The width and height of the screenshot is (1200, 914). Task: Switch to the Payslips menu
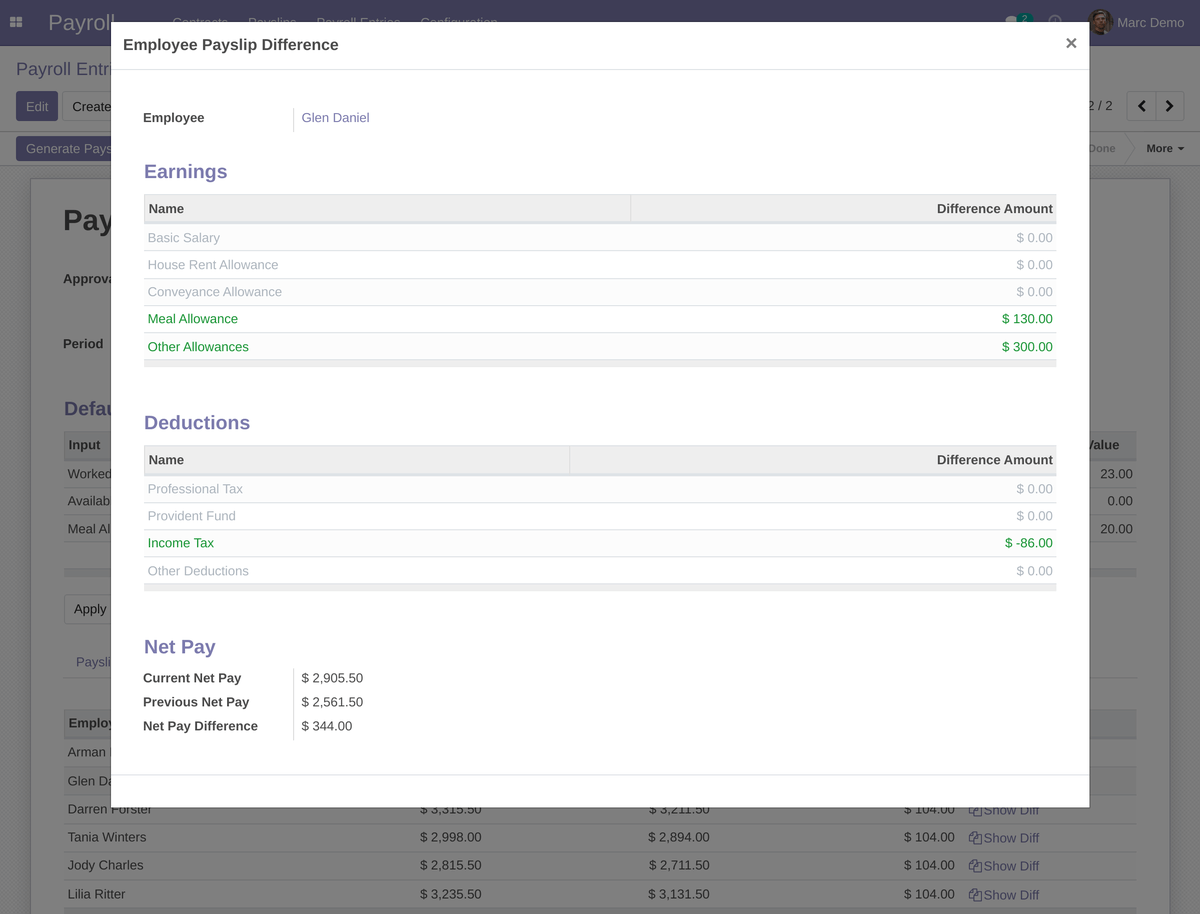tap(270, 21)
